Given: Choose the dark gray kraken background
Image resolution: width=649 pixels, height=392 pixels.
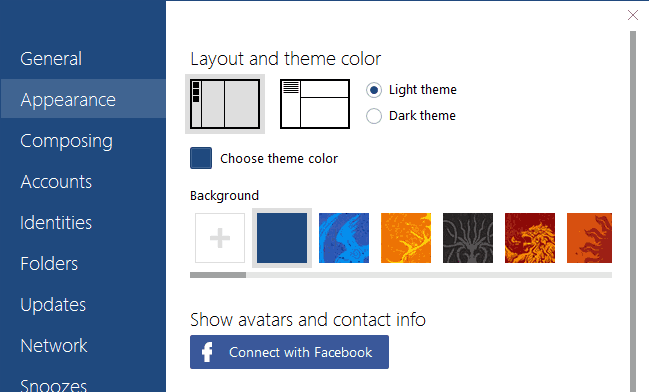Looking at the screenshot, I should (x=468, y=238).
